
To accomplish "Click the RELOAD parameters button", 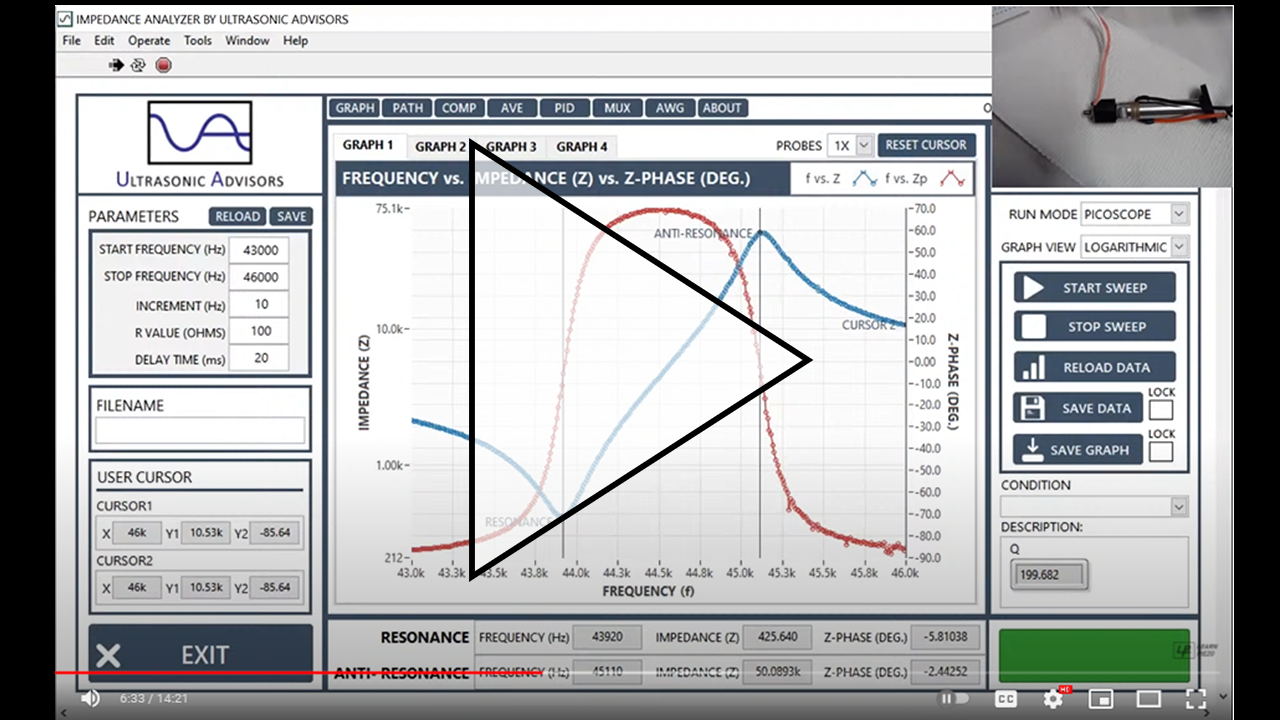I will 237,216.
